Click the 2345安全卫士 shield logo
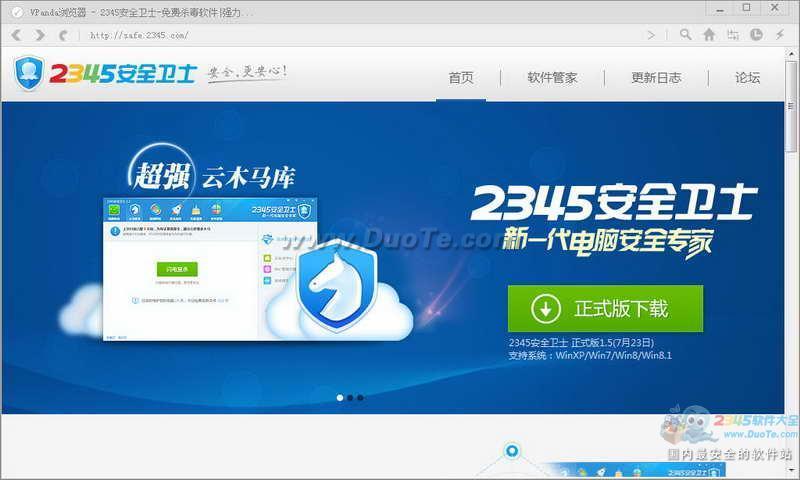 coord(29,73)
